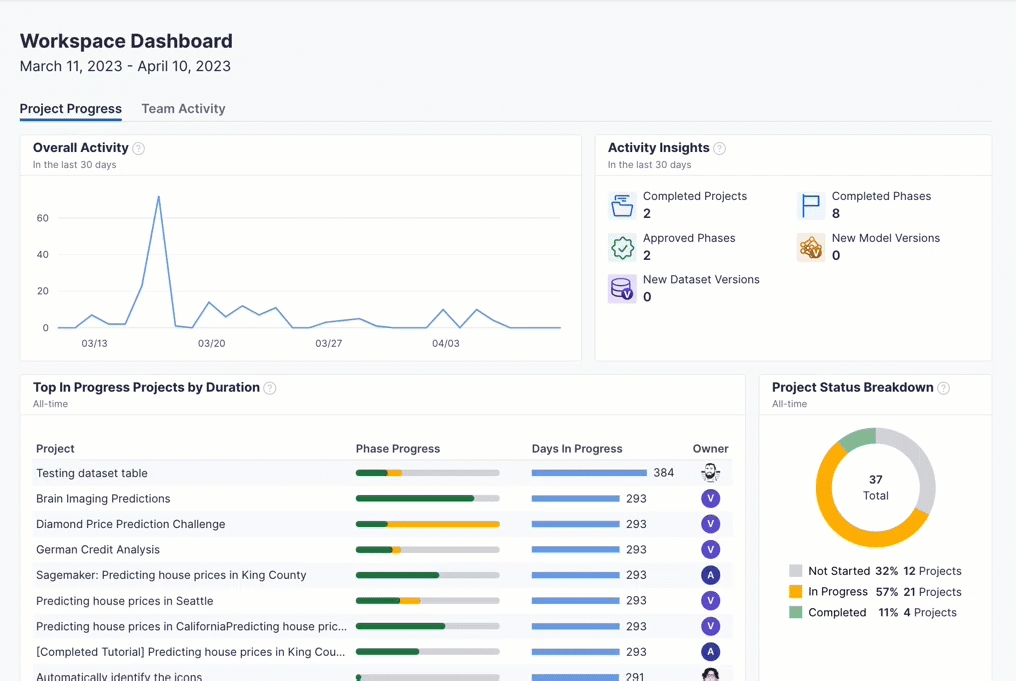Click help icon beside Top In Progress Projects
Viewport: 1016px width, 681px height.
[x=270, y=388]
